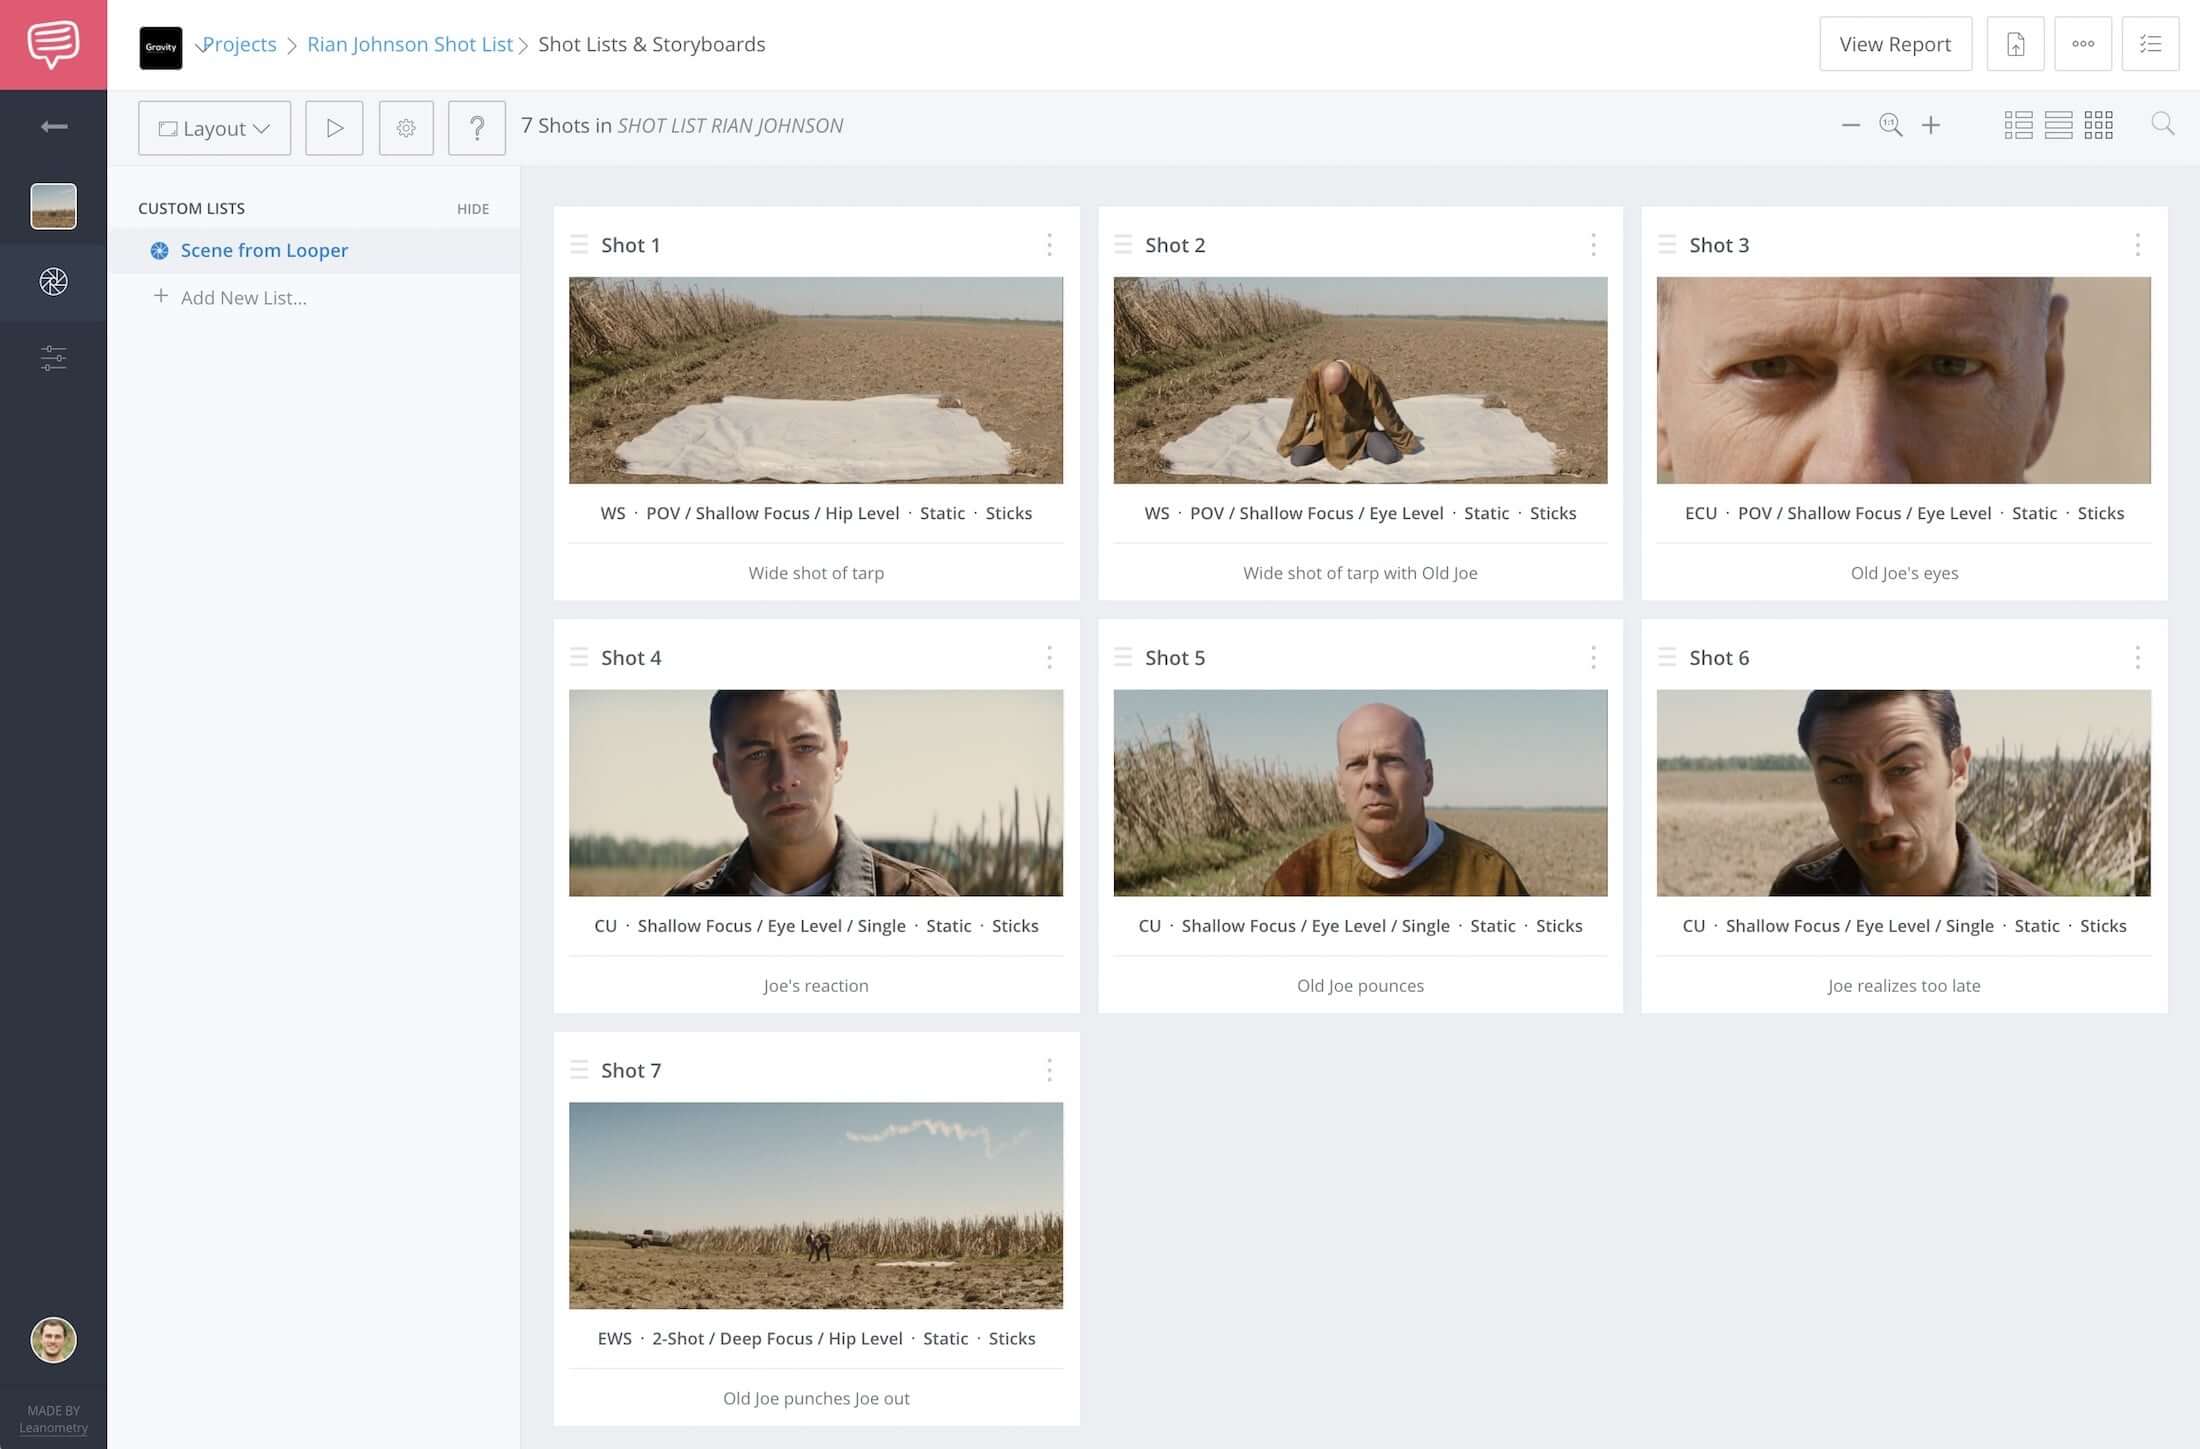Click the zoom in plus icon
The image size is (2200, 1449).
(x=1931, y=125)
